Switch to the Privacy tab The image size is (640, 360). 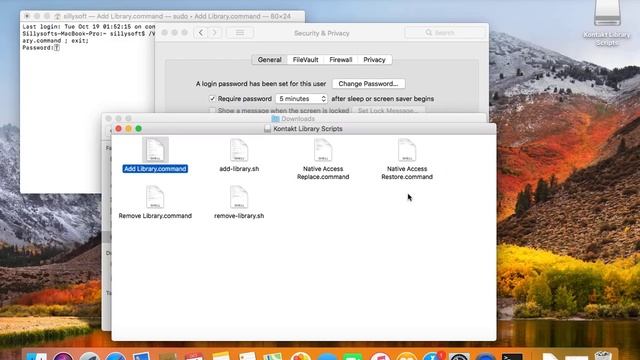(x=374, y=60)
